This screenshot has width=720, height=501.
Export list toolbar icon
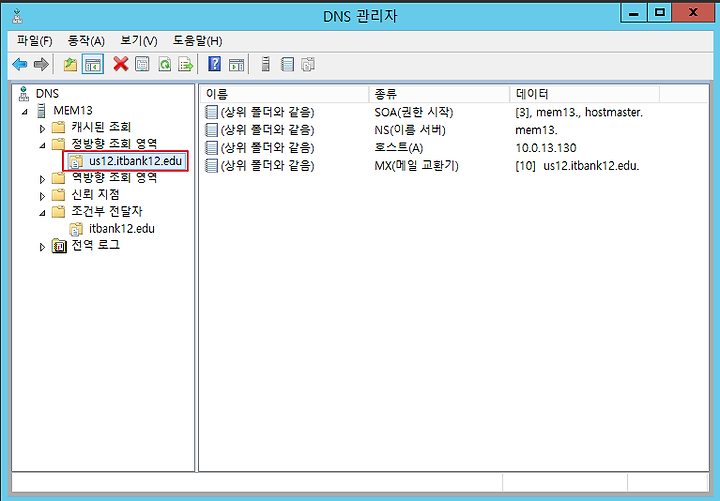[x=186, y=64]
